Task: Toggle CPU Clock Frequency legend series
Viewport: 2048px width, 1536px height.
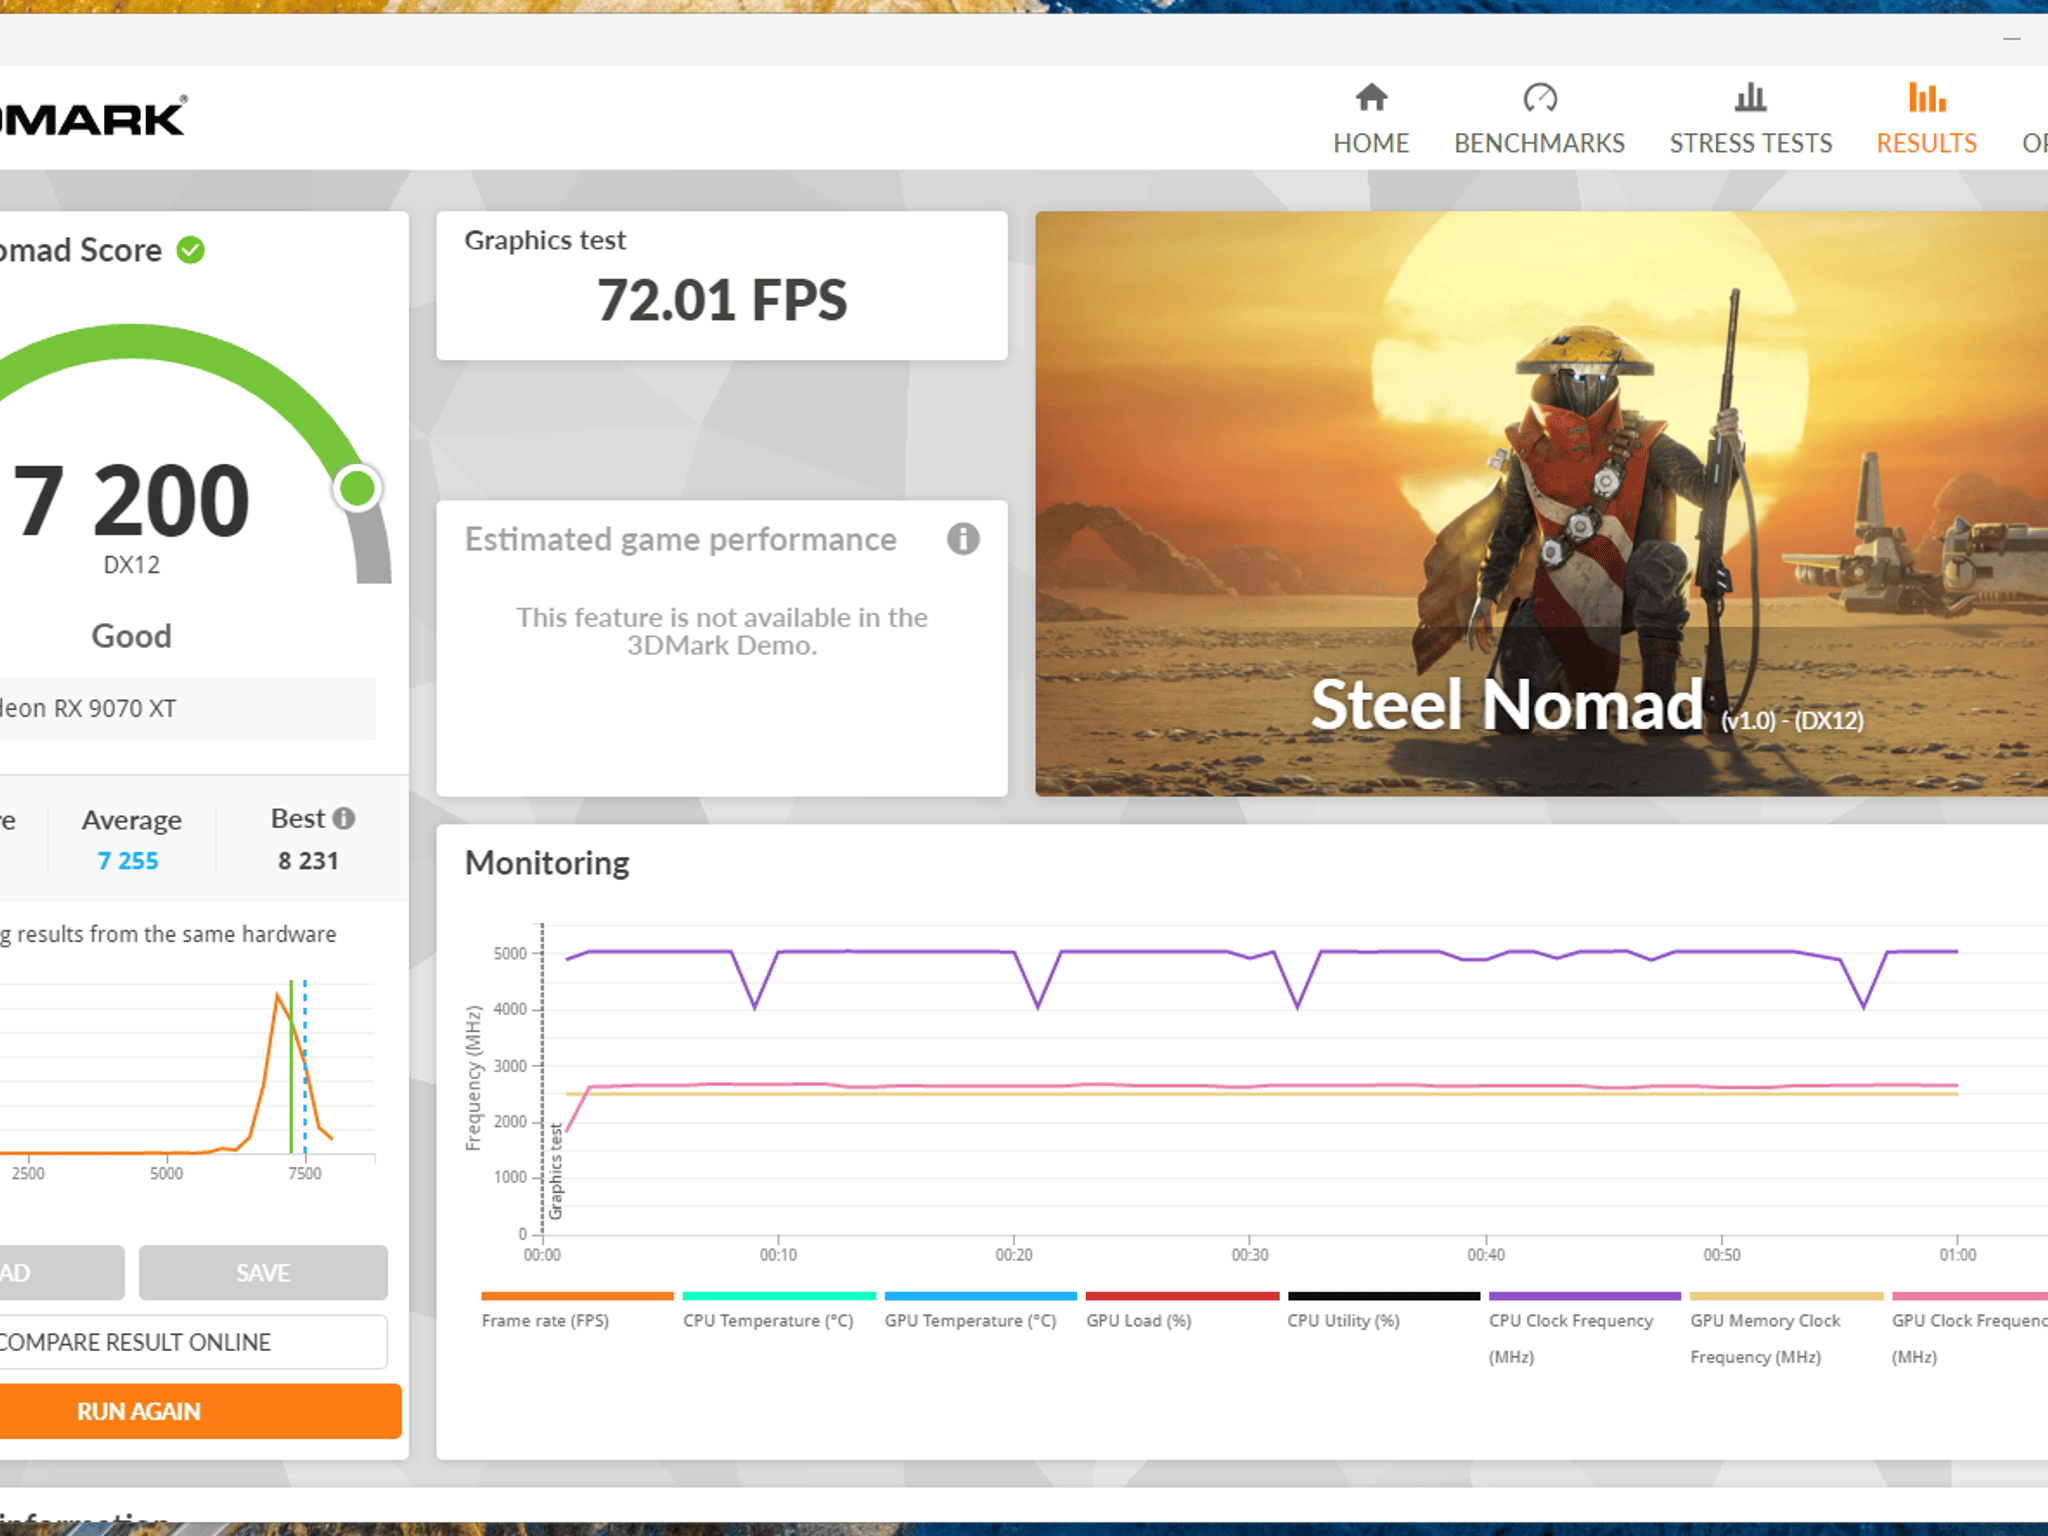Action: pos(1585,1330)
